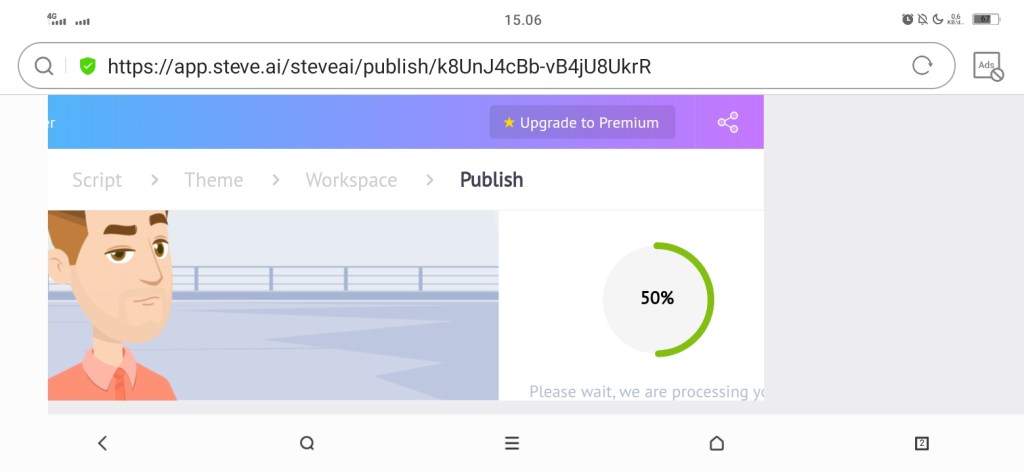Open the ad blocker icon
This screenshot has width=1024, height=472.
pyautogui.click(x=988, y=67)
